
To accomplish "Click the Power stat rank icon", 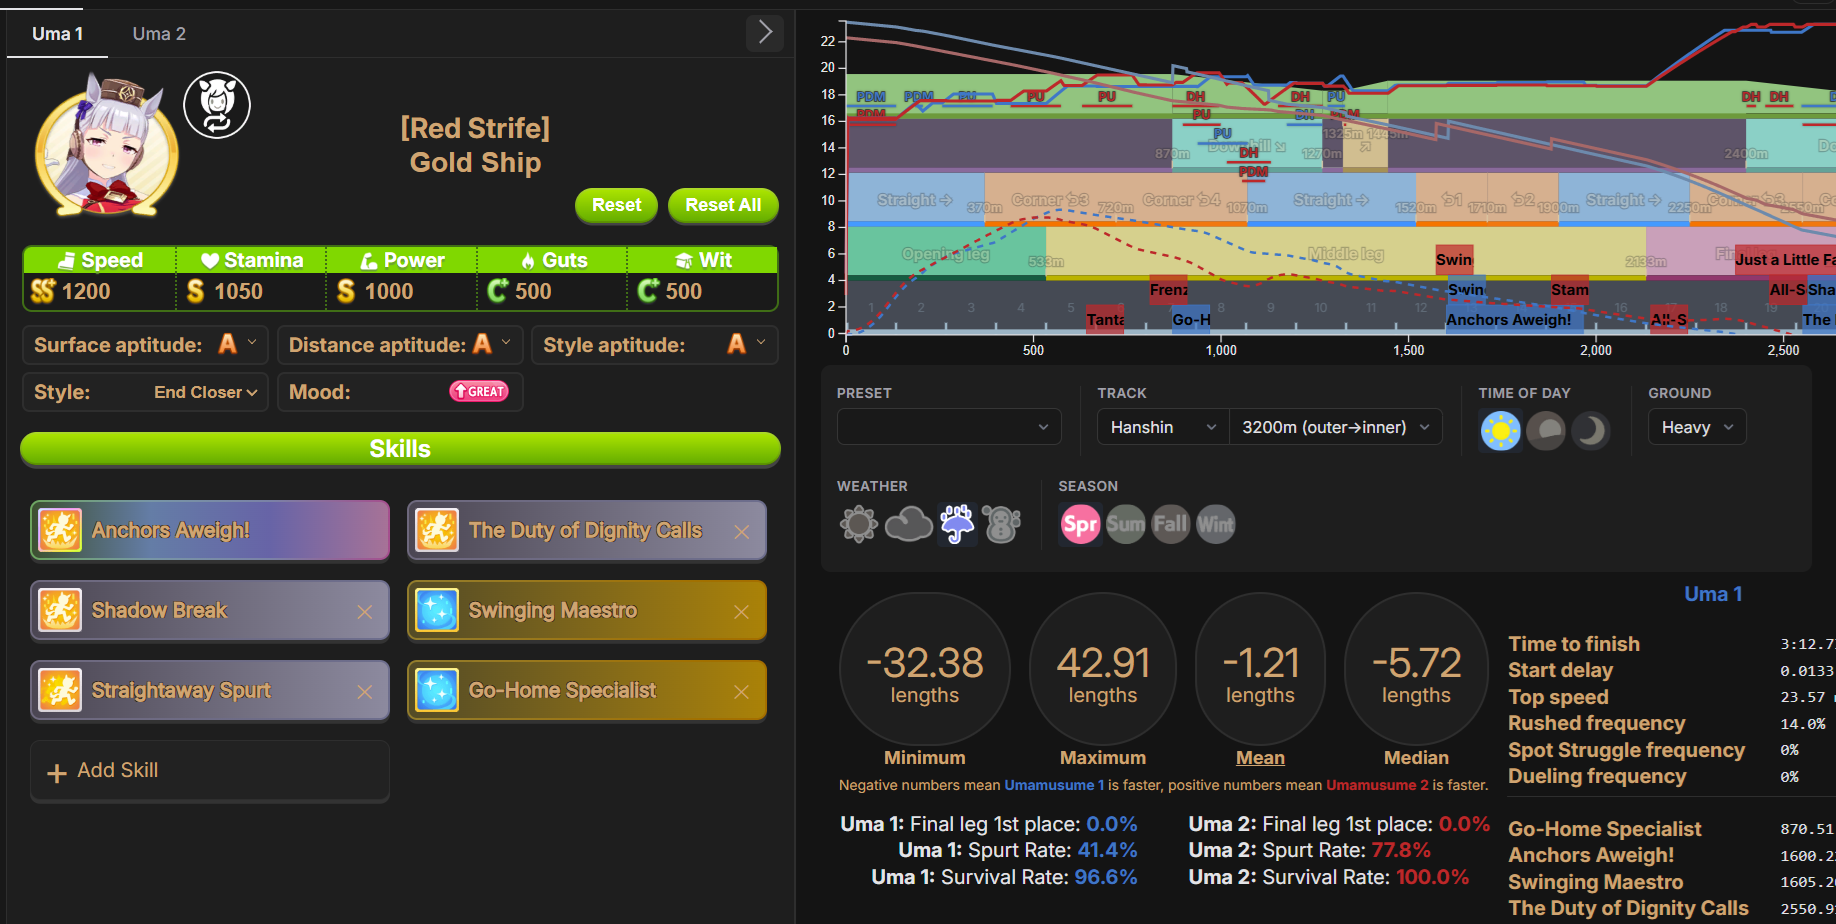I will pos(346,291).
